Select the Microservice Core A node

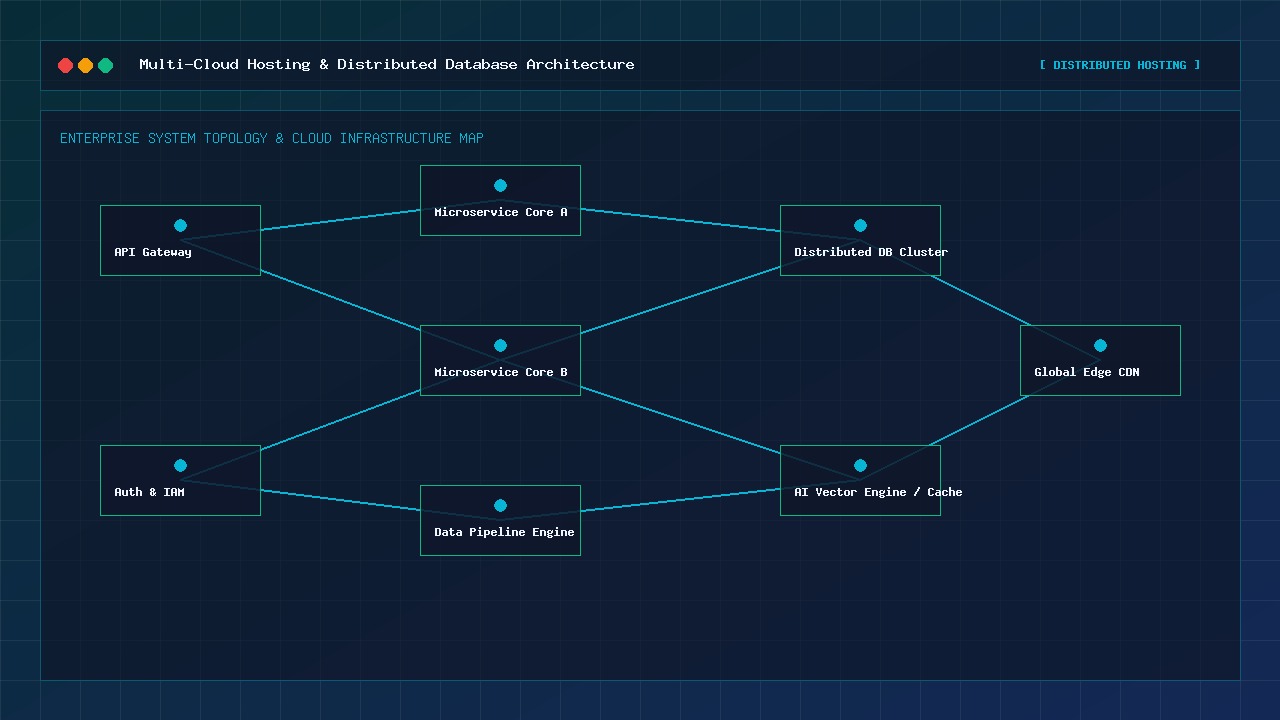coord(500,200)
